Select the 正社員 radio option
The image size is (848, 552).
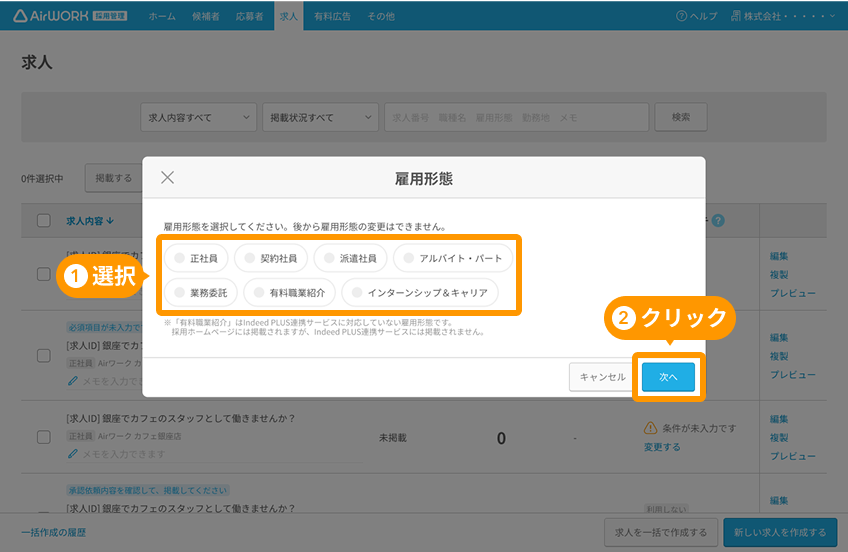[x=196, y=258]
